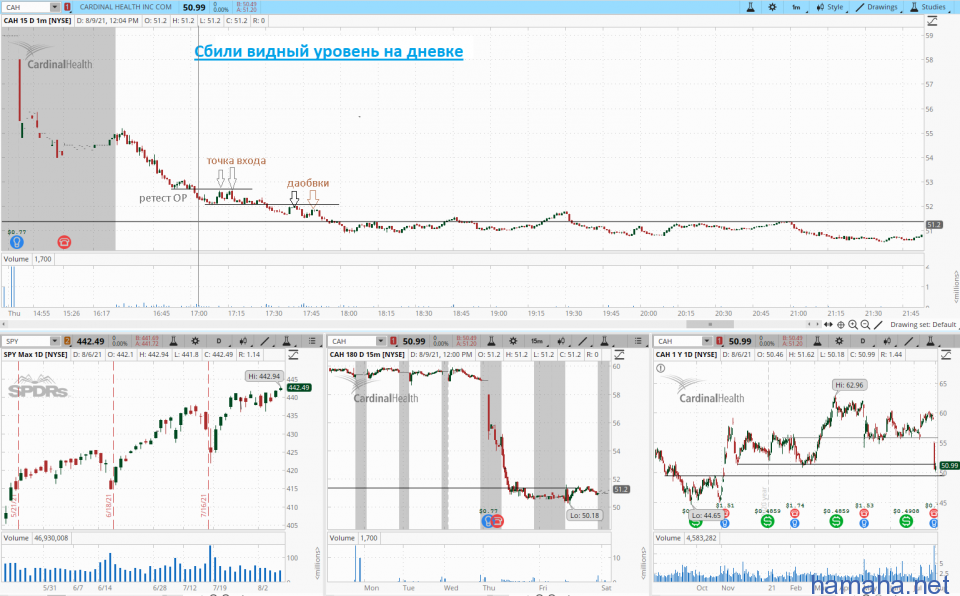Expand the SPY symbol dropdown arrow
This screenshot has height=596, width=960.
pos(54,341)
